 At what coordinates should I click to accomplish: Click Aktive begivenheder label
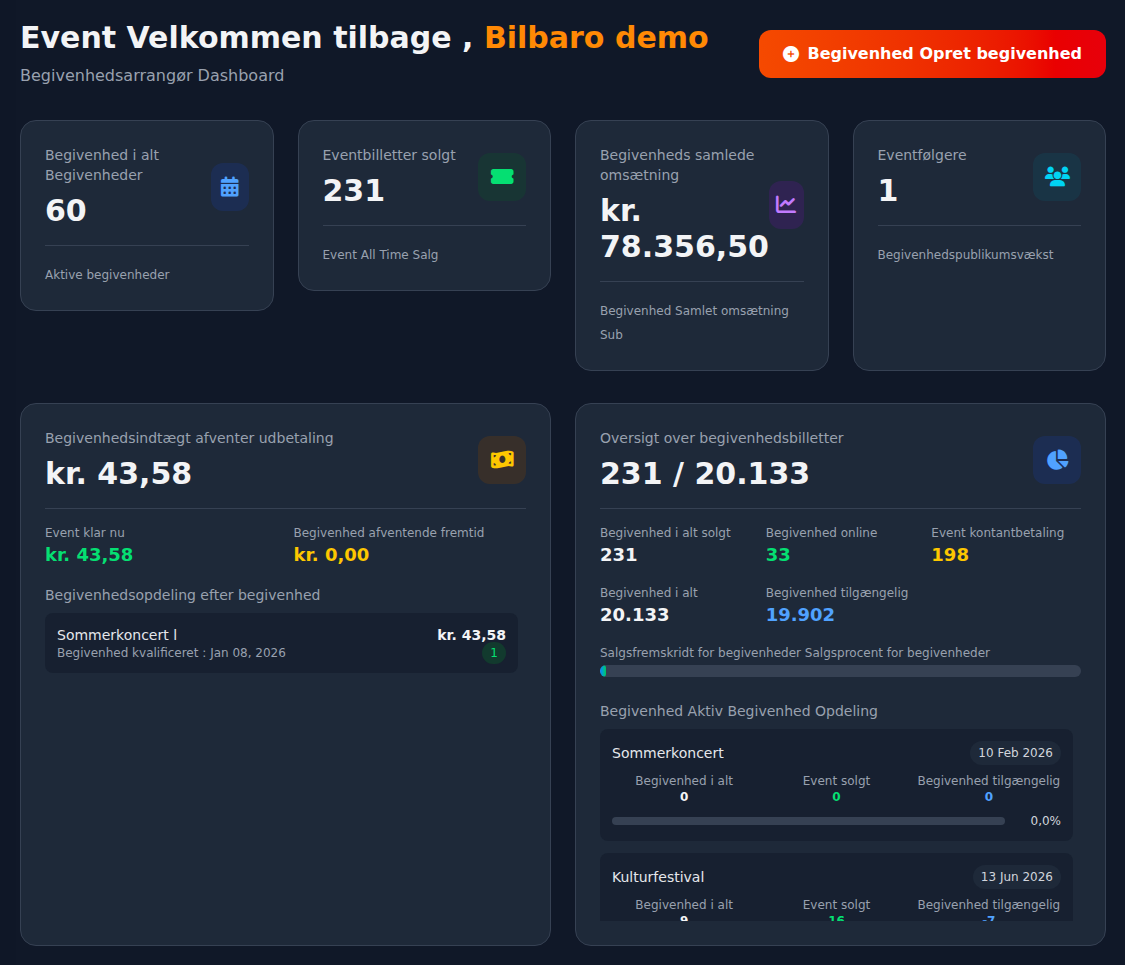(108, 275)
